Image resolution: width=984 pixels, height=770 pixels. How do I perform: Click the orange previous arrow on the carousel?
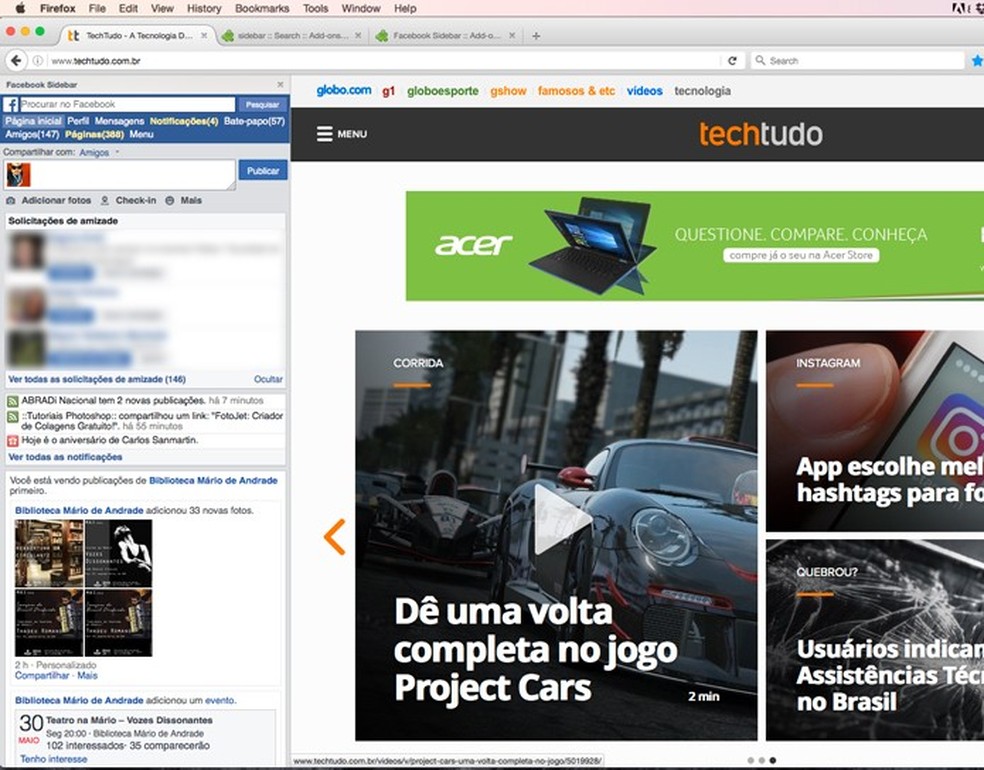coord(333,537)
